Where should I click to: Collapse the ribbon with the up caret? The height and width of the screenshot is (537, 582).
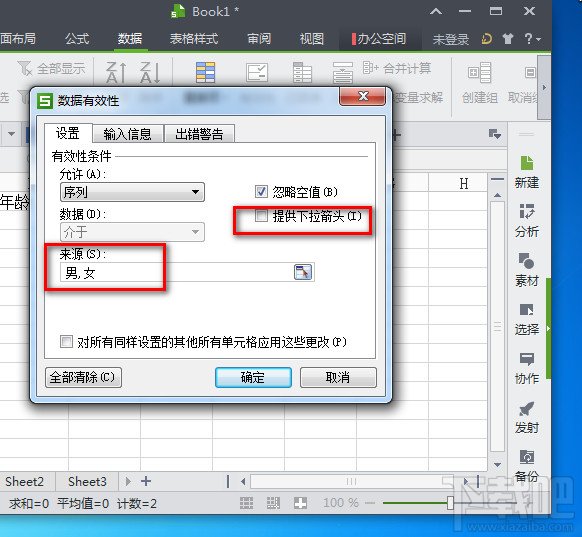[x=436, y=12]
